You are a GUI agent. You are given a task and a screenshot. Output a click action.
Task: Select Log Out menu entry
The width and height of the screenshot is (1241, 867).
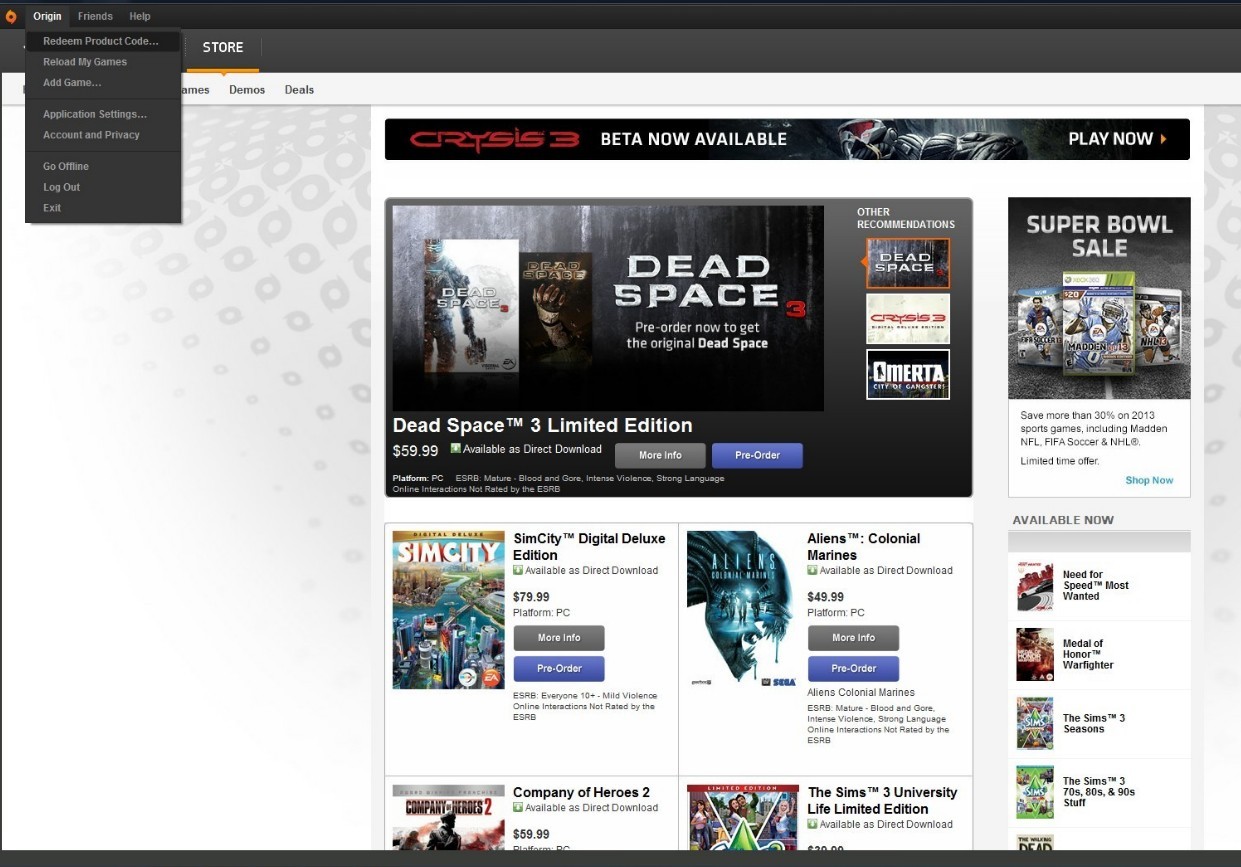click(61, 187)
